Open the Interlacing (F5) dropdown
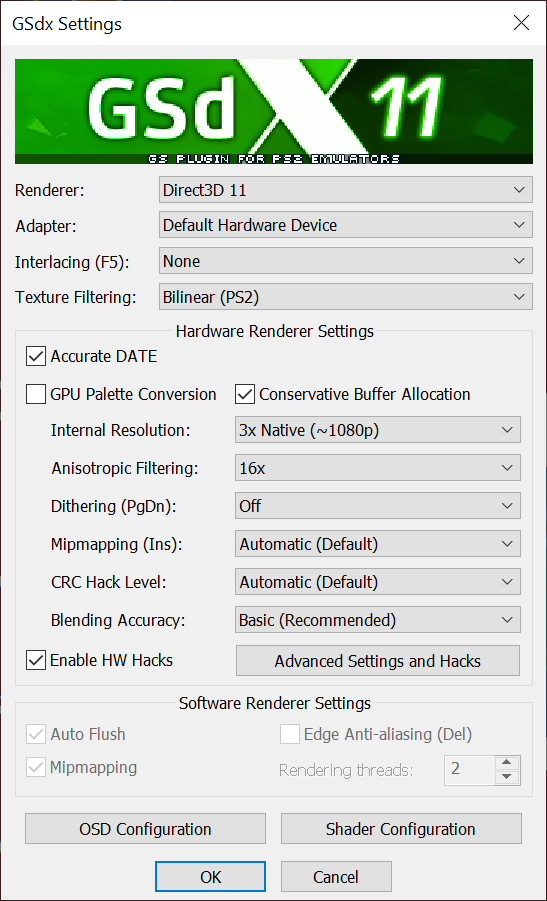The image size is (547, 901). (346, 261)
